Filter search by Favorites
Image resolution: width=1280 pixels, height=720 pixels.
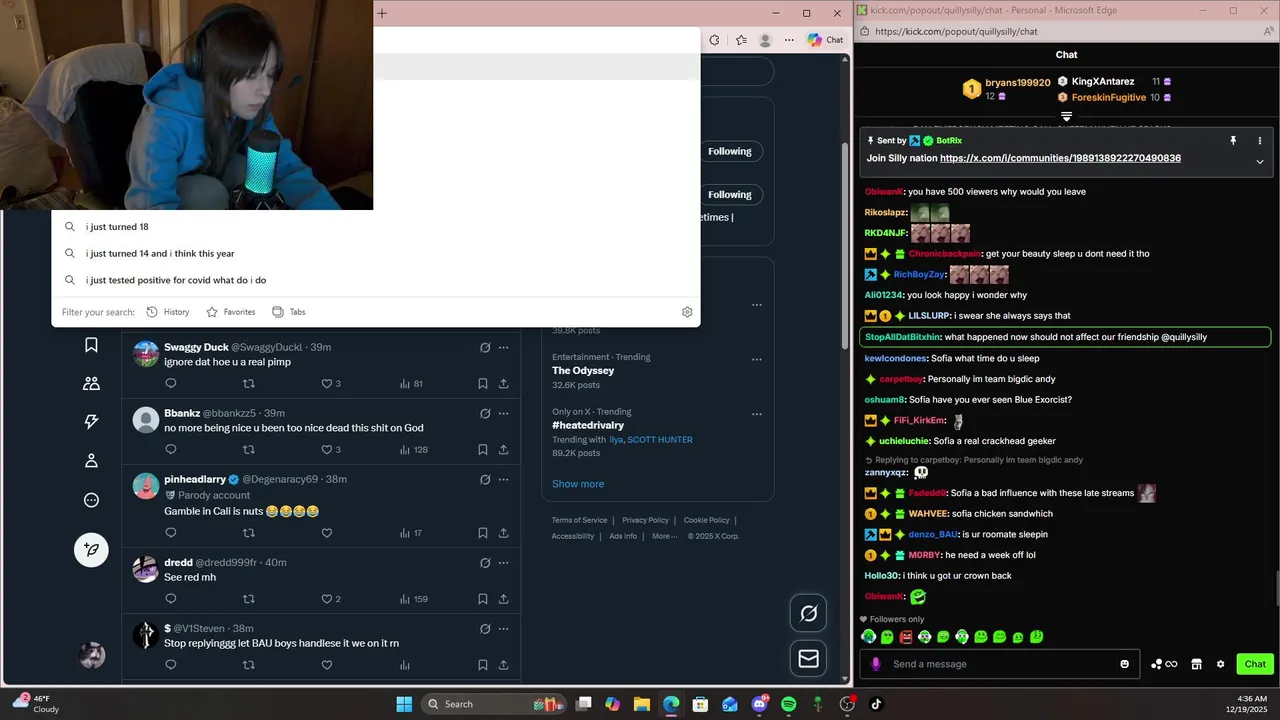coord(230,312)
